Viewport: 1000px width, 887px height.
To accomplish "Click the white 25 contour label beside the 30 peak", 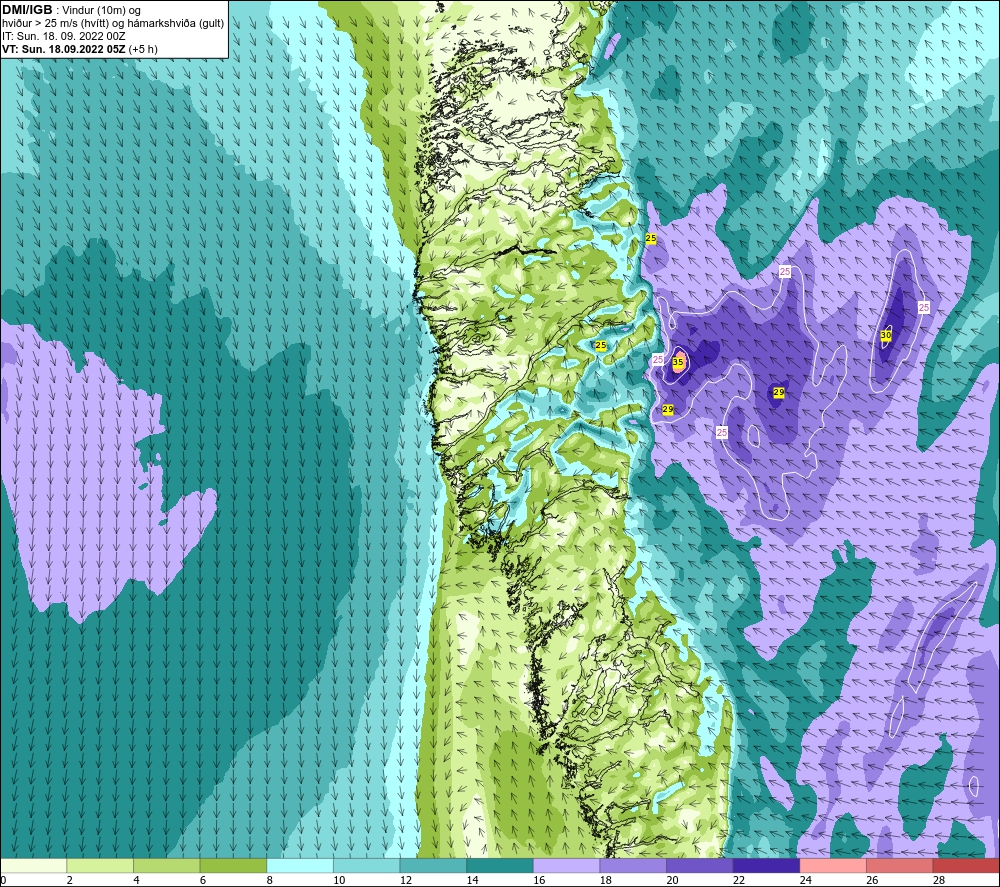I will coord(923,307).
